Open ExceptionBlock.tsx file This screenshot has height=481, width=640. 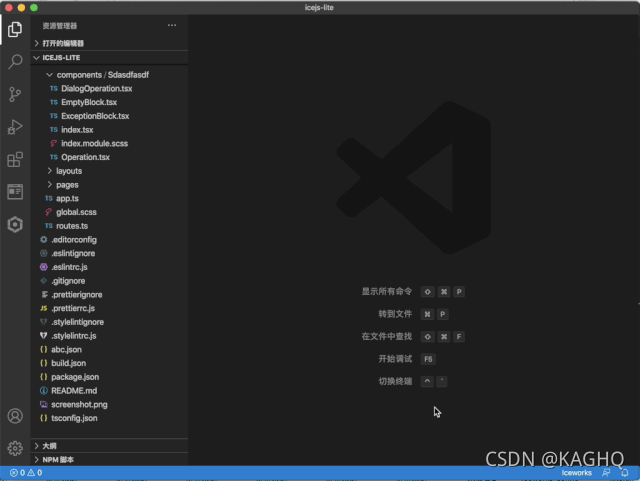point(109,116)
